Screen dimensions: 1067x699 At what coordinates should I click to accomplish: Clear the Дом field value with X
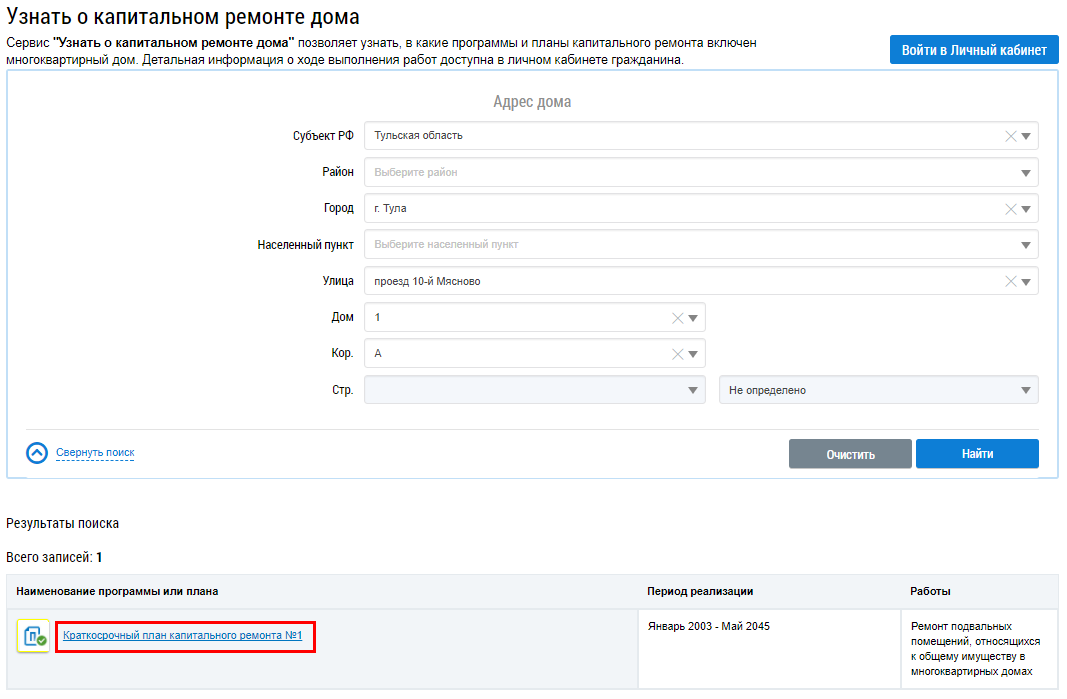coord(677,318)
